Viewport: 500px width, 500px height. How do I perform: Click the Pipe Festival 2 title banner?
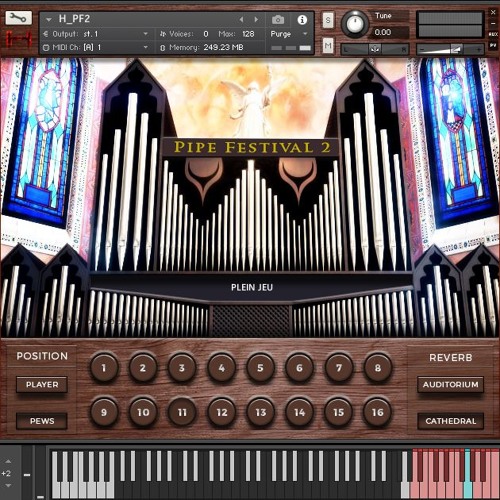[252, 147]
